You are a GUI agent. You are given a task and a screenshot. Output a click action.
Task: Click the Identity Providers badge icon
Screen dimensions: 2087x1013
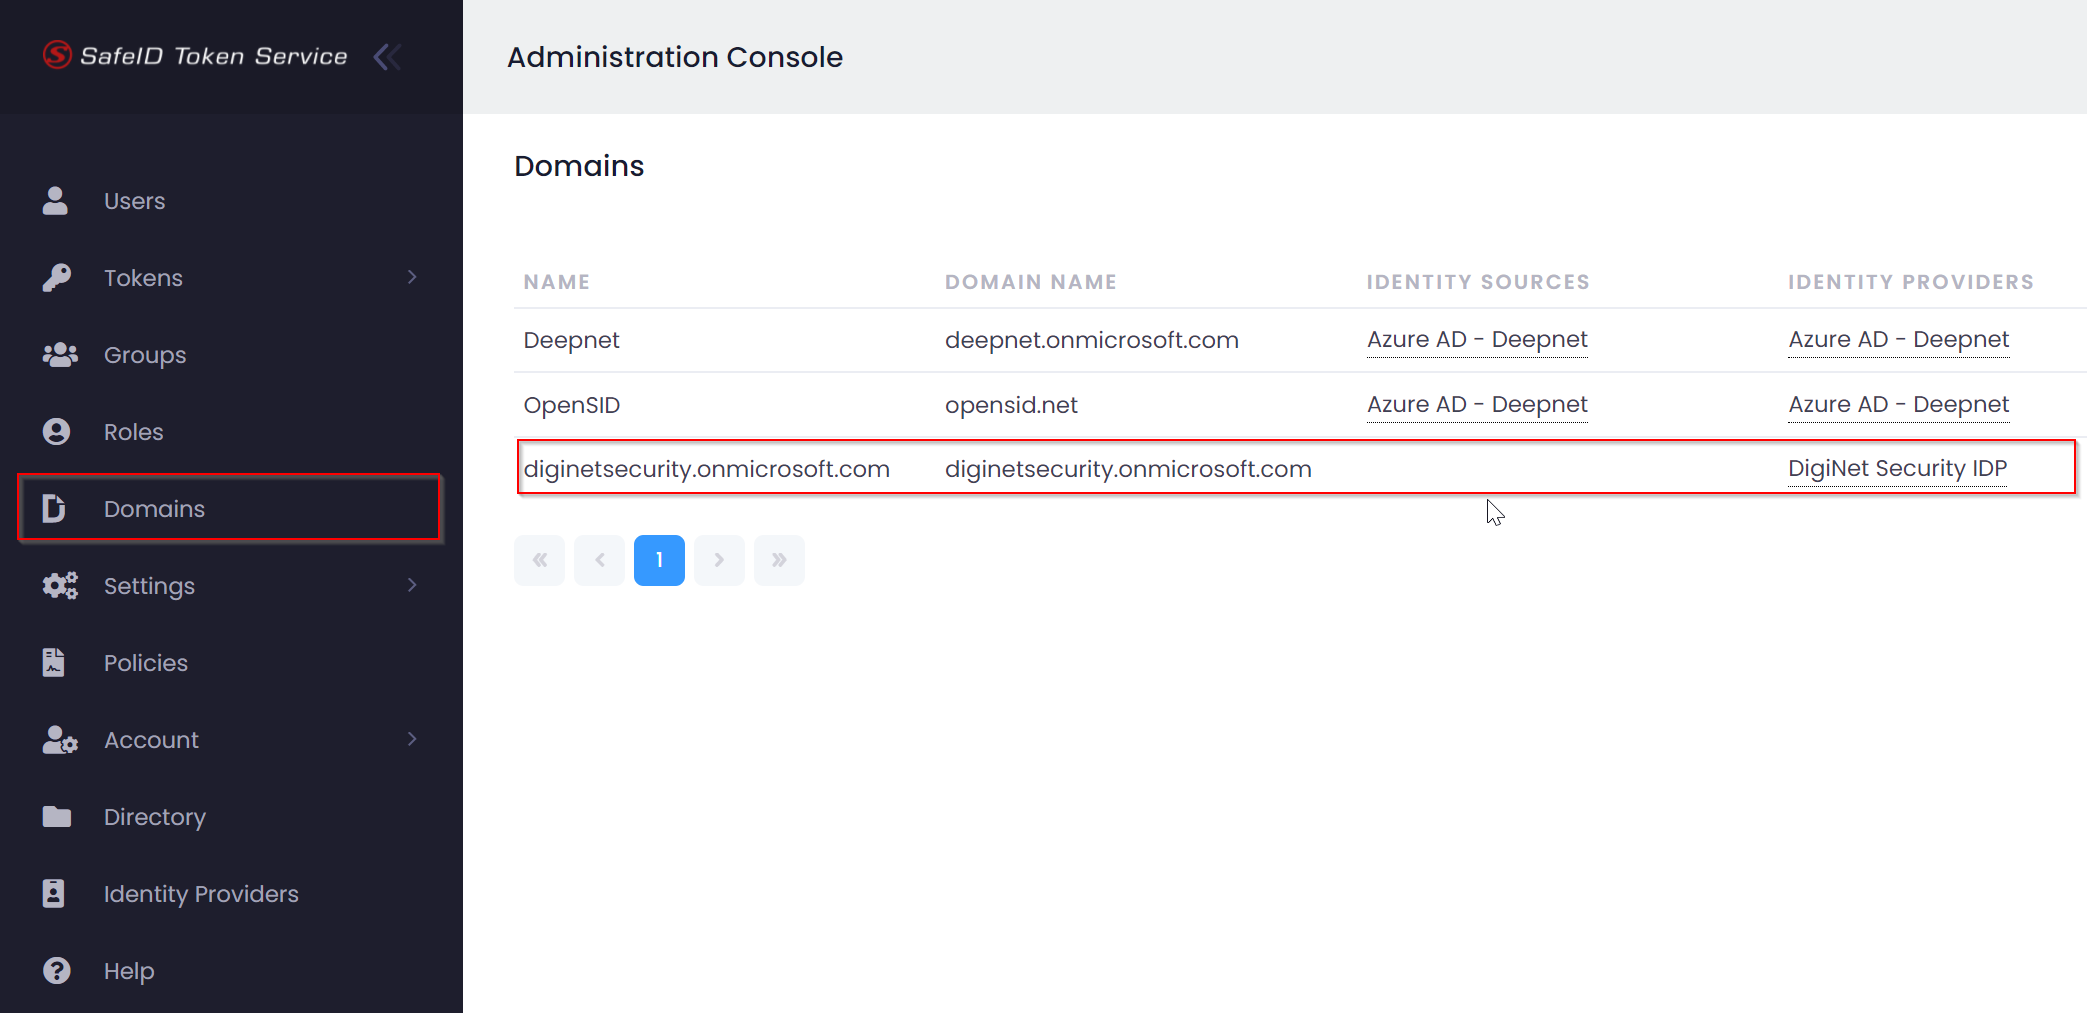pos(54,894)
